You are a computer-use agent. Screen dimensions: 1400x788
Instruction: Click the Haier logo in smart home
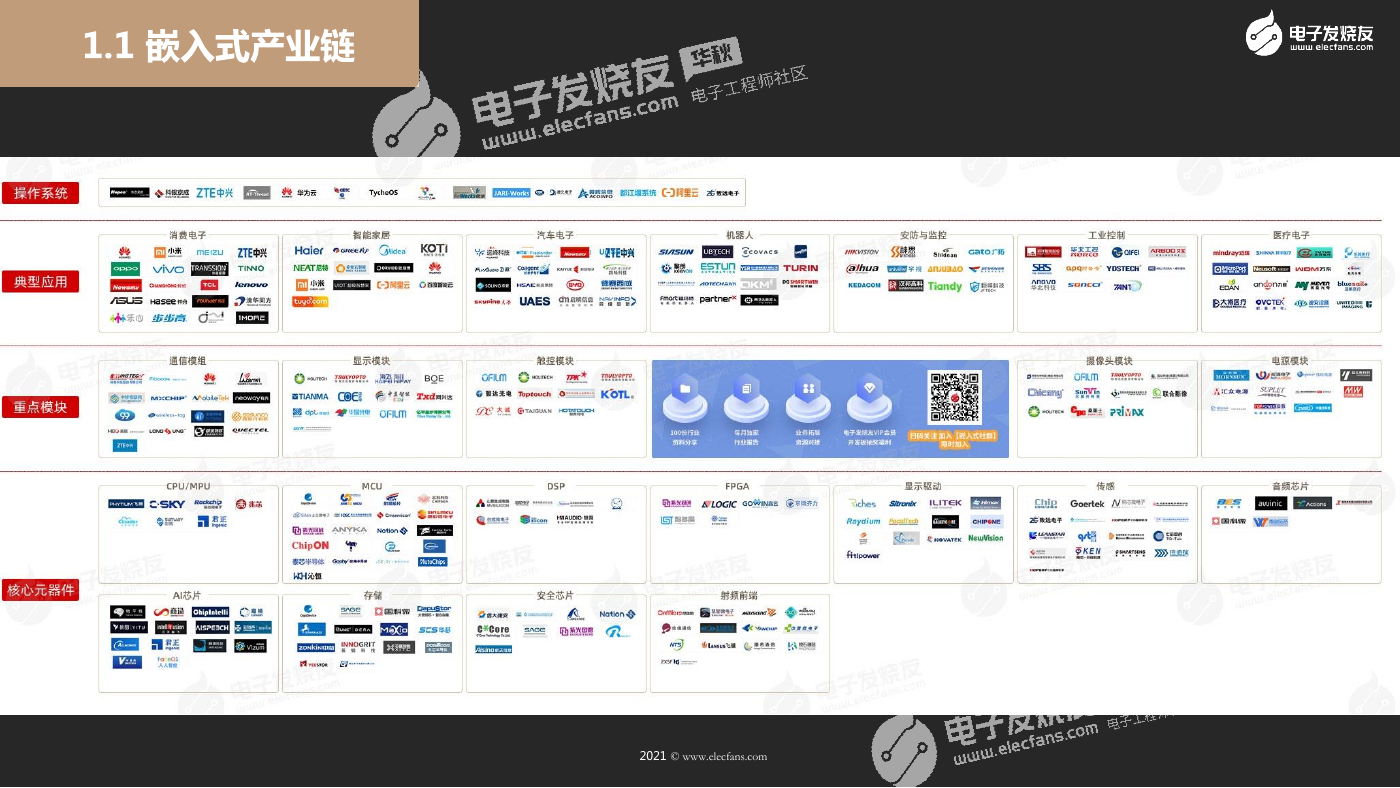point(309,250)
